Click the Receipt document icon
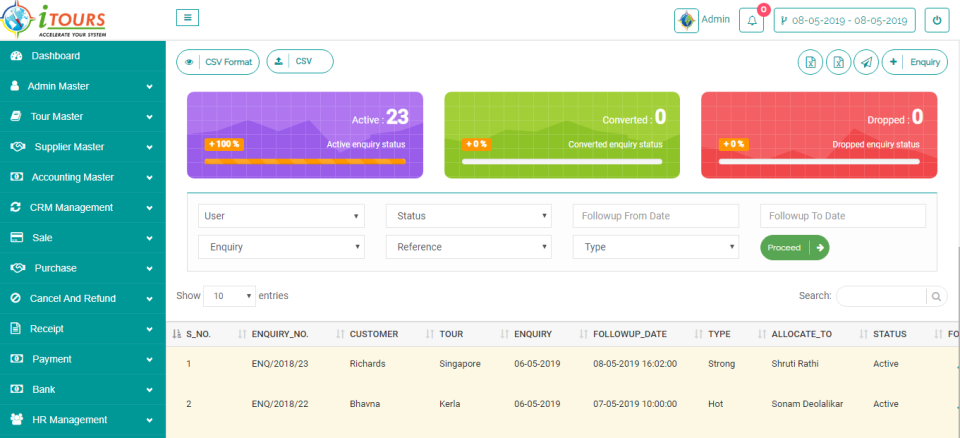The height and width of the screenshot is (438, 960). [16, 329]
